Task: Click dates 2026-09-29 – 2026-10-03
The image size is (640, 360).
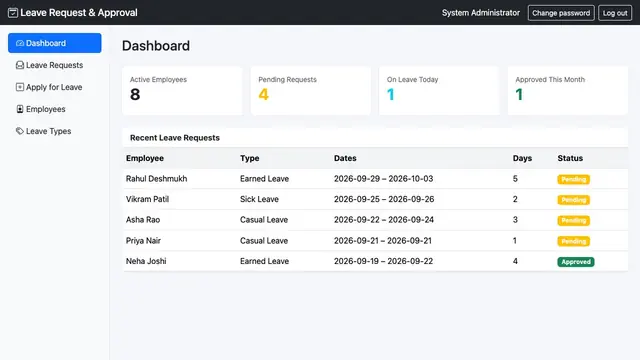Action: (x=384, y=179)
